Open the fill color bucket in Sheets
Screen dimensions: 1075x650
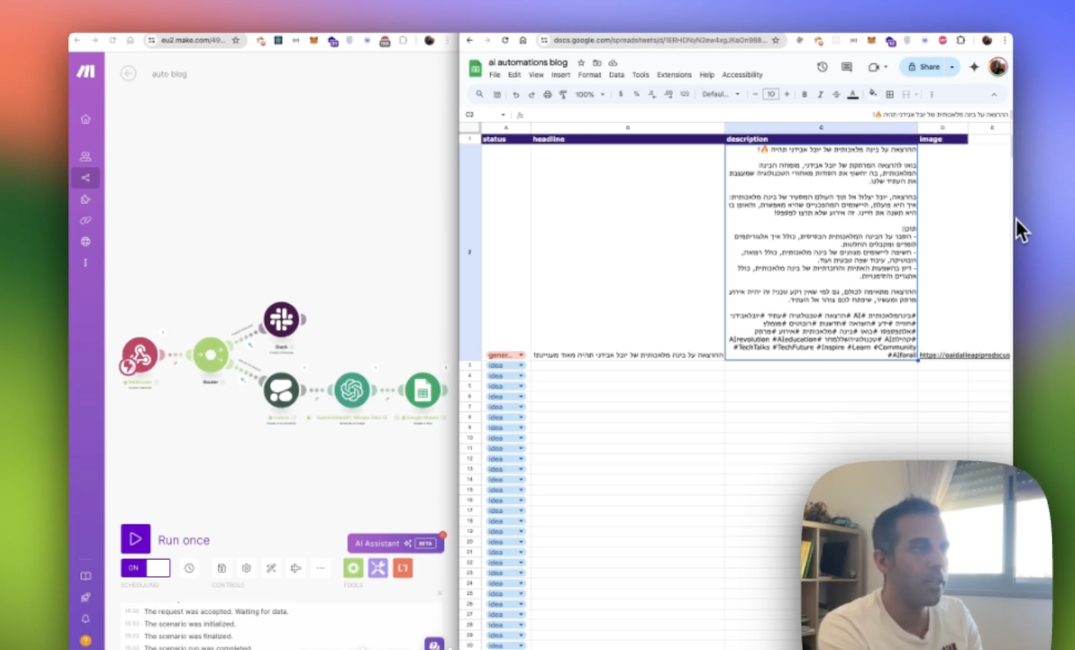point(873,94)
